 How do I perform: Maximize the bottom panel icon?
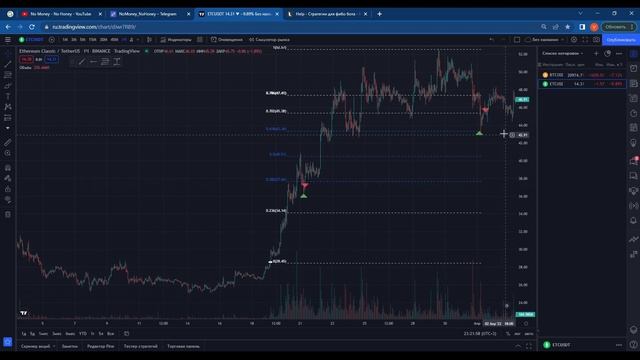529,346
